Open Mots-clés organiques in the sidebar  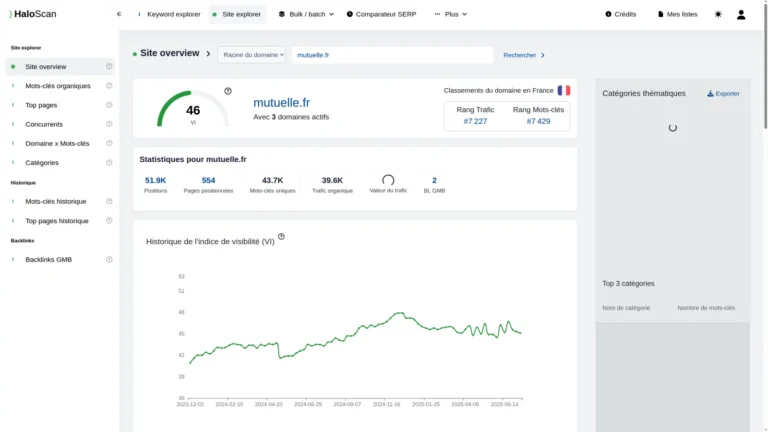[60, 86]
